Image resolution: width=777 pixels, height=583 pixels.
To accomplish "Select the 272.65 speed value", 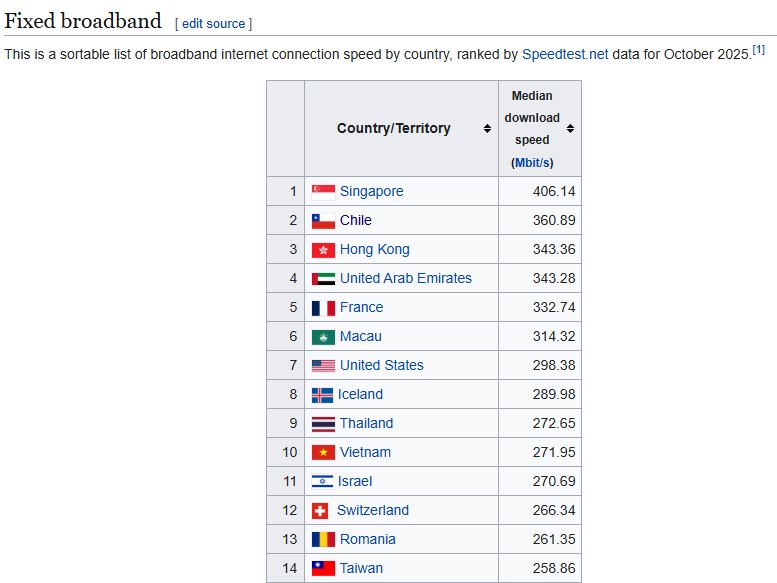I will click(554, 423).
